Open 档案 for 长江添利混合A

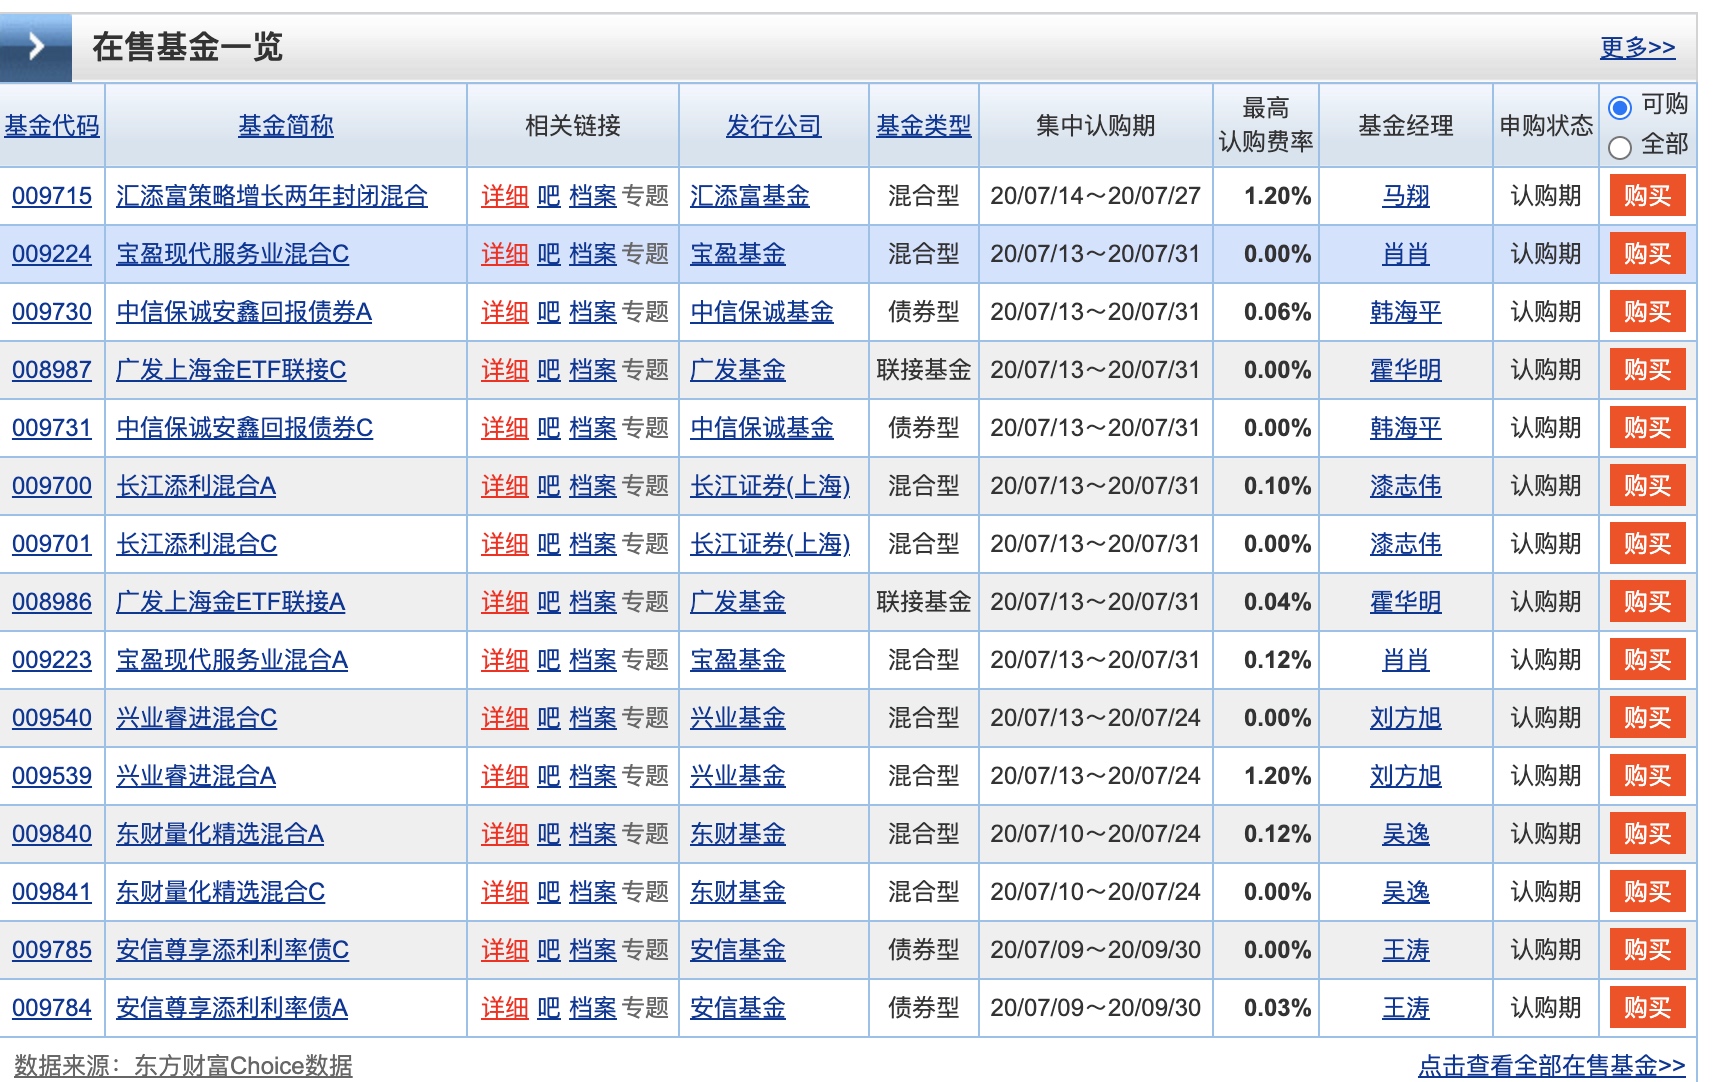[x=592, y=486]
